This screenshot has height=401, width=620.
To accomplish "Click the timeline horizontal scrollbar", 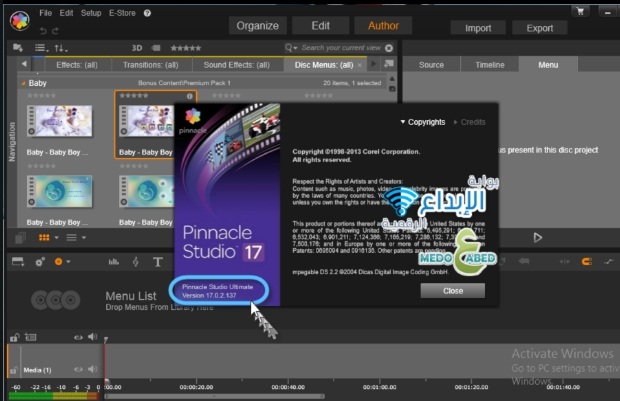I will pos(215,396).
